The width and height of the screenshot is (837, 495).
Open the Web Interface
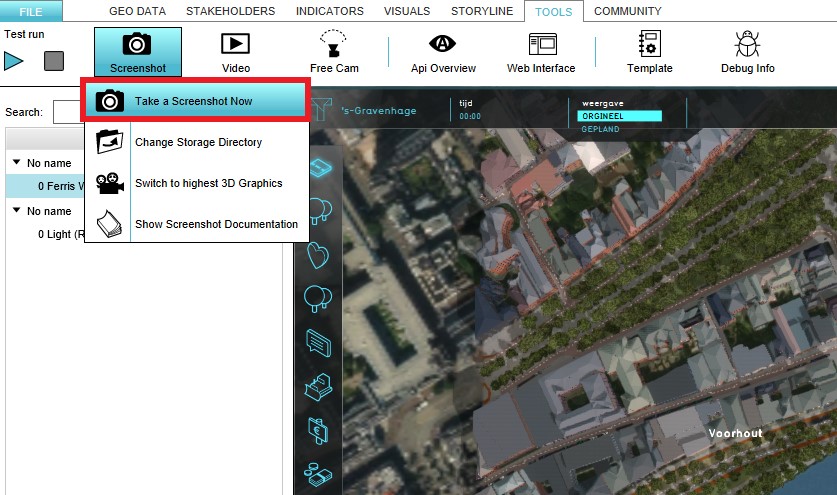[x=541, y=52]
